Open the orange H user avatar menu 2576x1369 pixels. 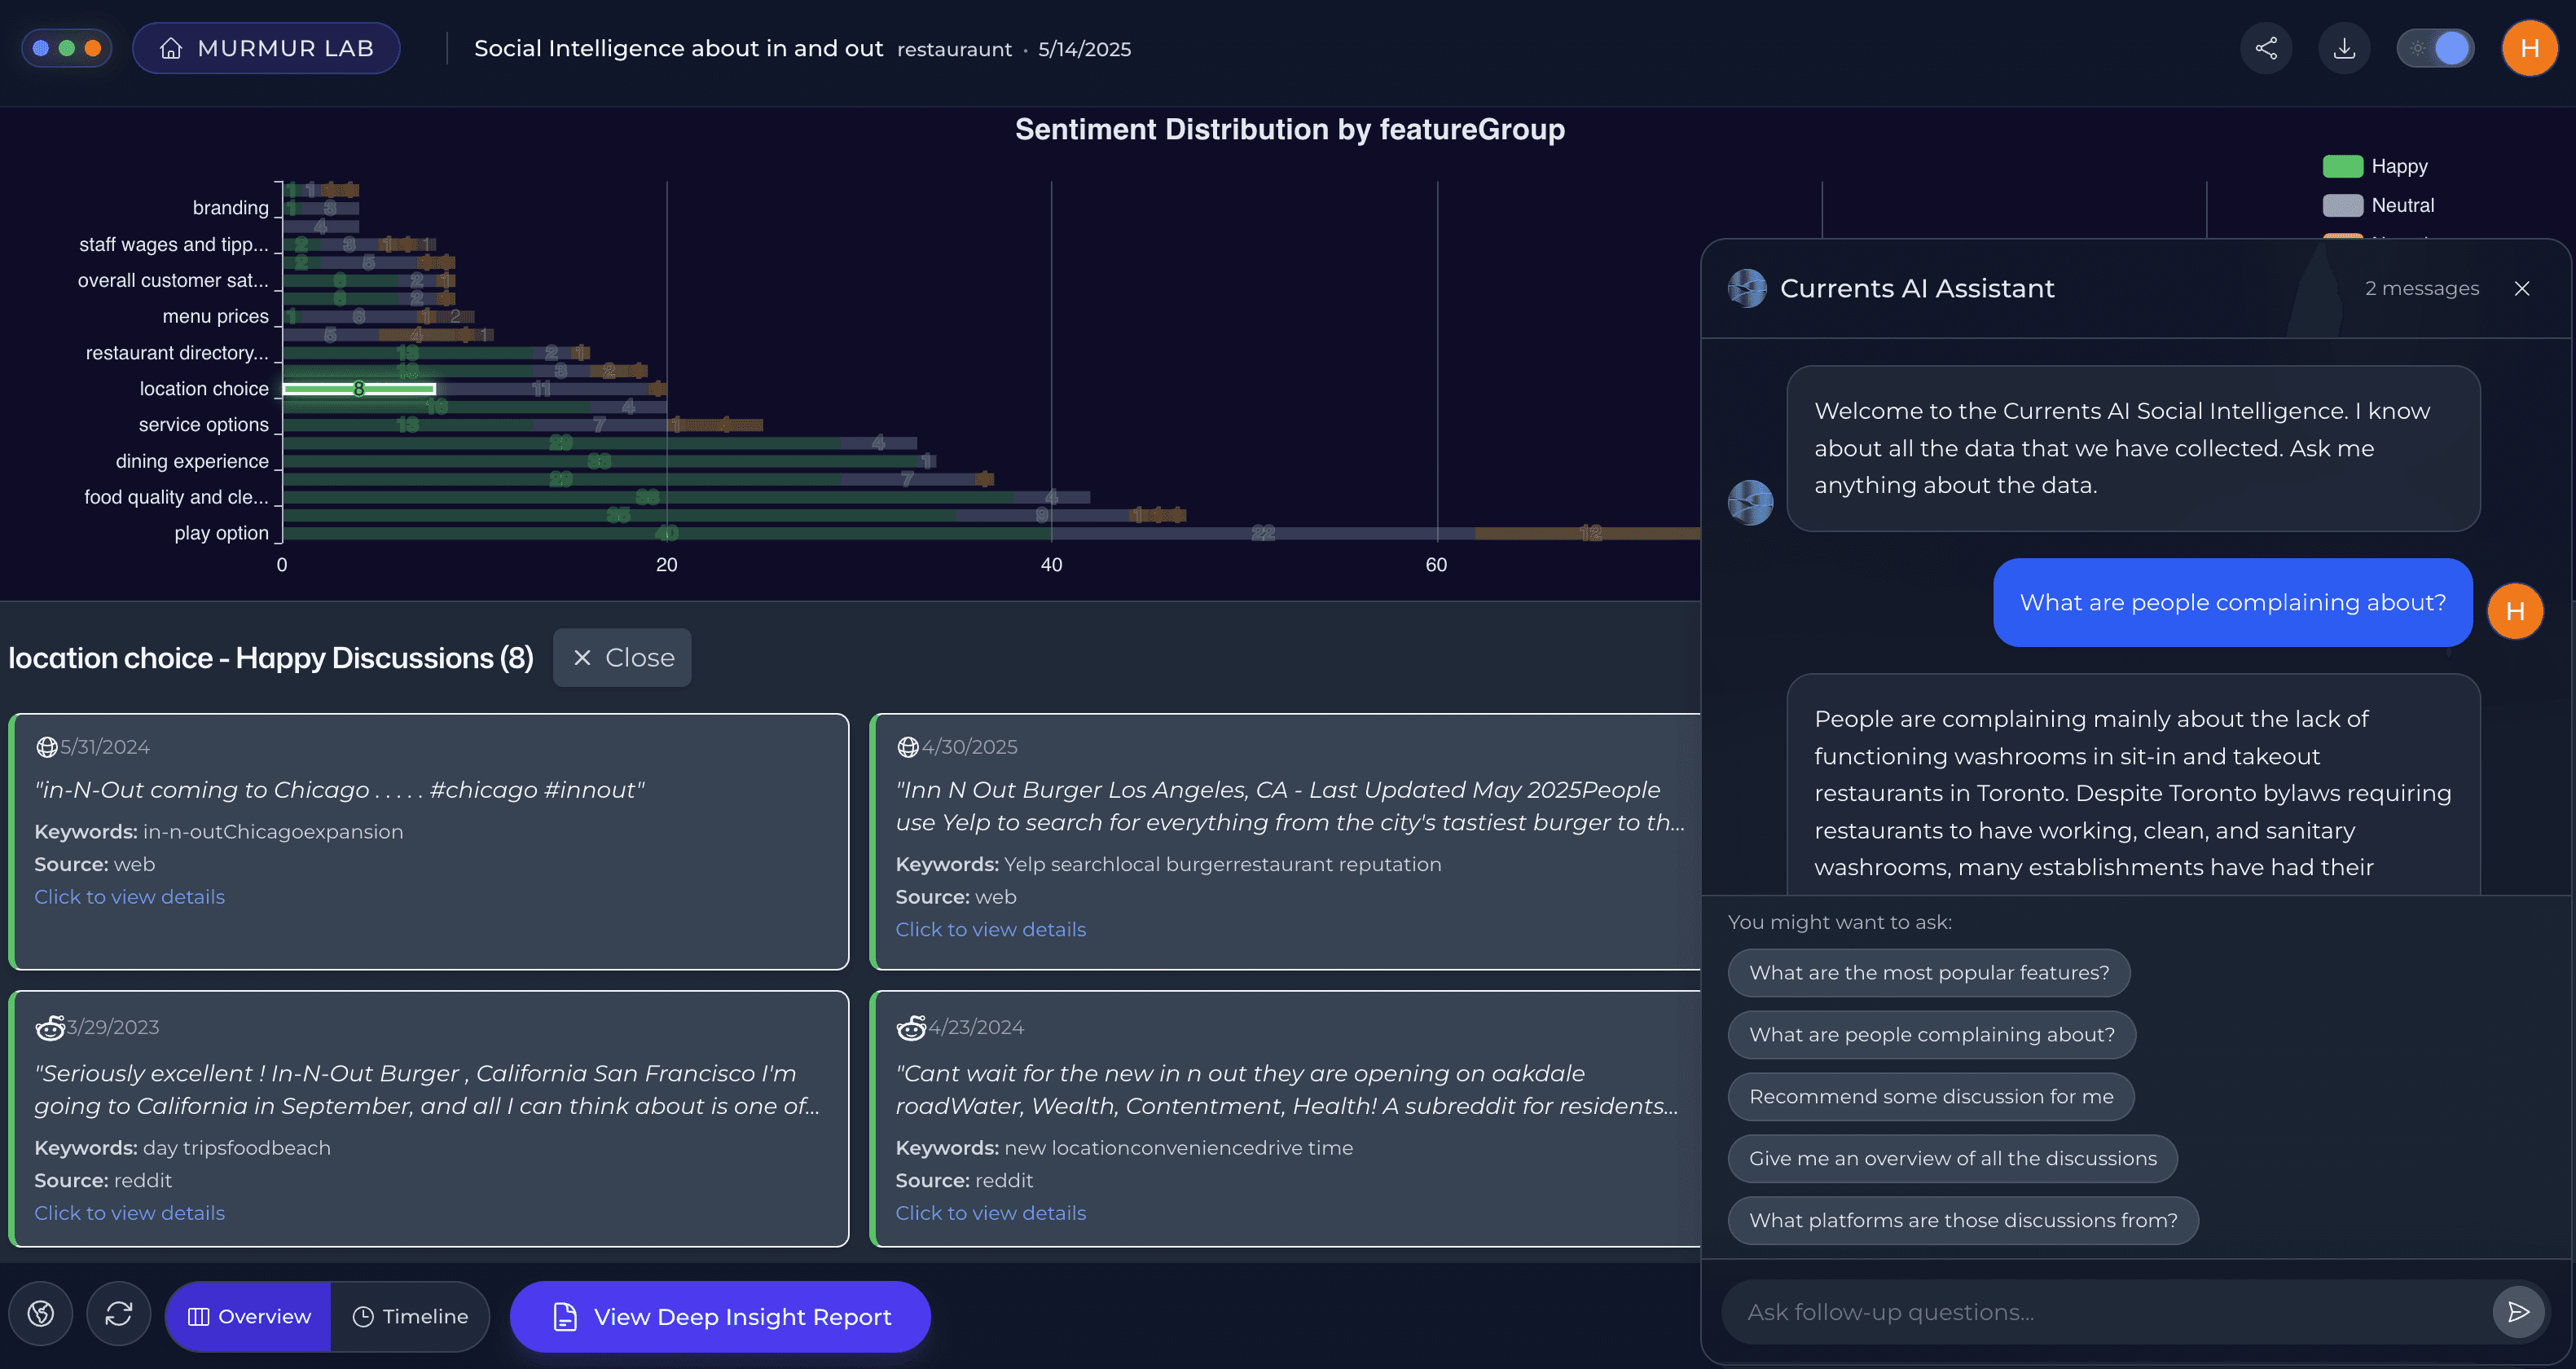click(x=2529, y=48)
